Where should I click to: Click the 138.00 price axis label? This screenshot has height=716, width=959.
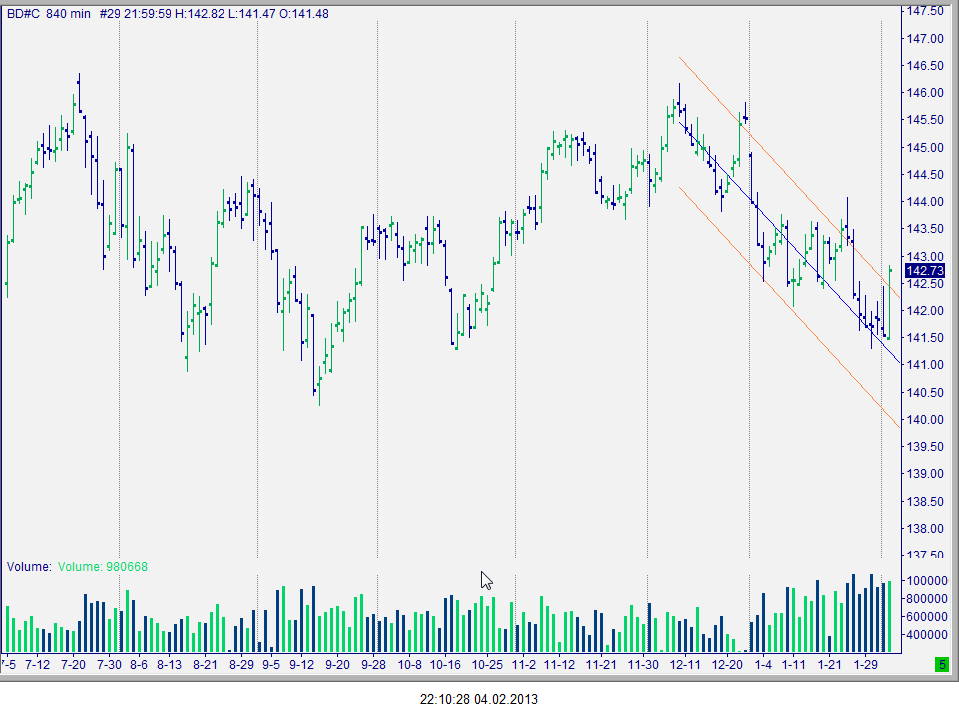tap(925, 529)
